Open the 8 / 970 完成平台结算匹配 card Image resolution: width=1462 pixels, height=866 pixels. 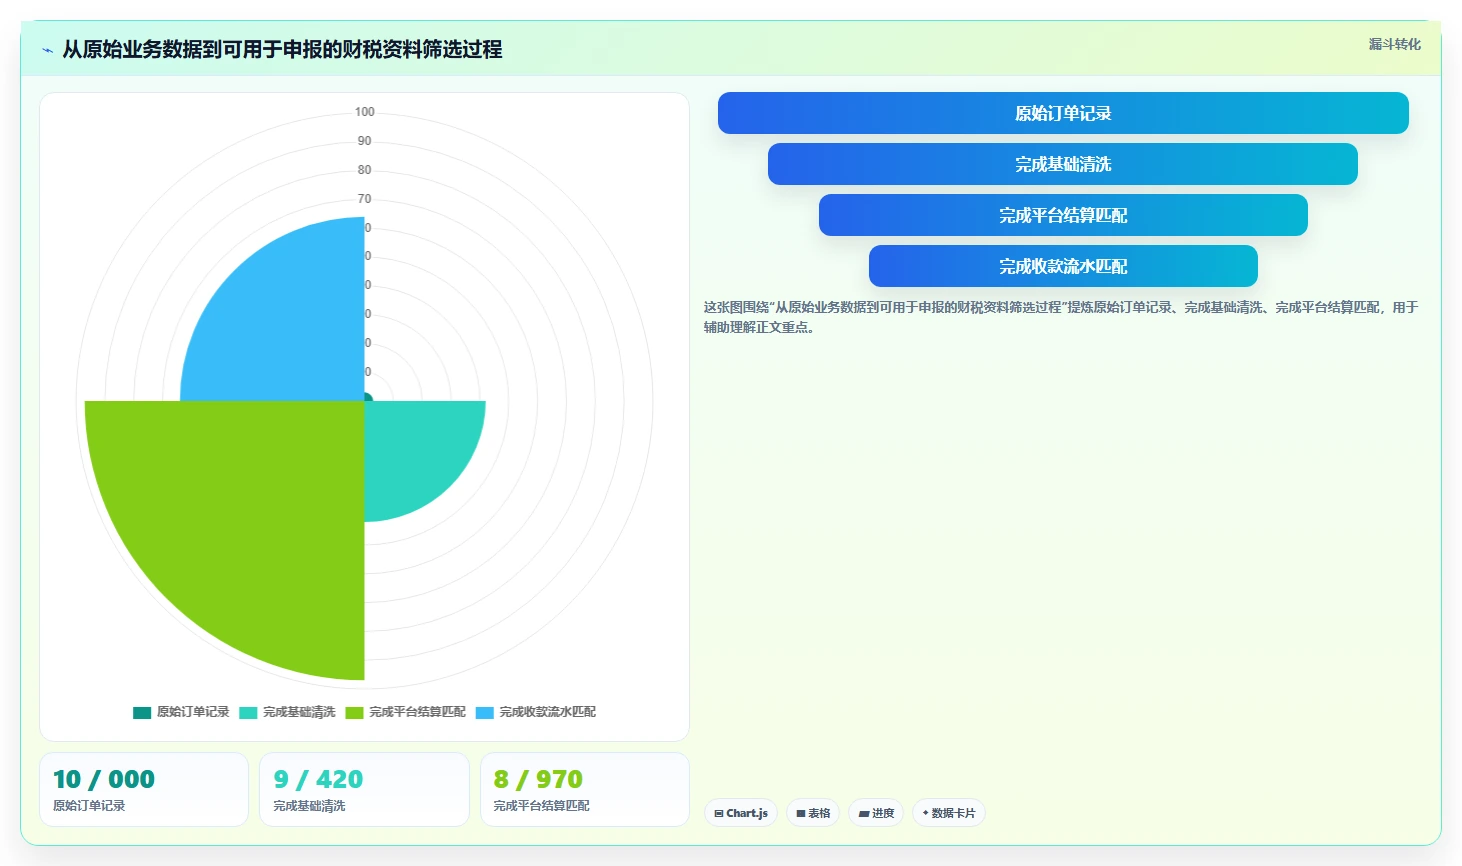585,790
